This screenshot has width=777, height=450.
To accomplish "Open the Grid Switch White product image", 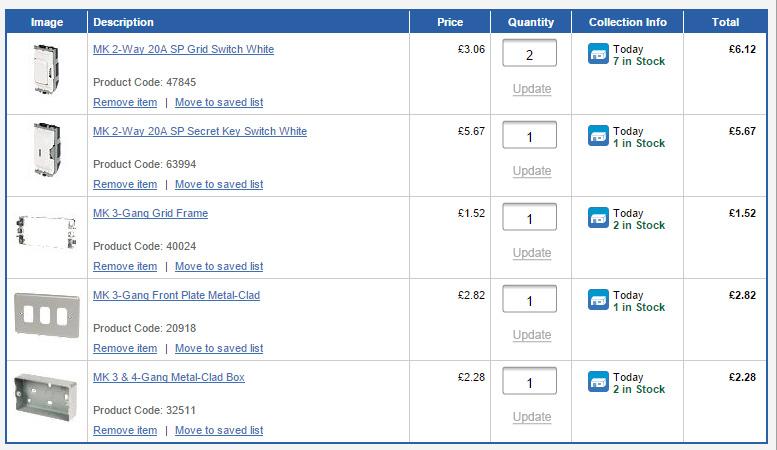I will pyautogui.click(x=46, y=74).
